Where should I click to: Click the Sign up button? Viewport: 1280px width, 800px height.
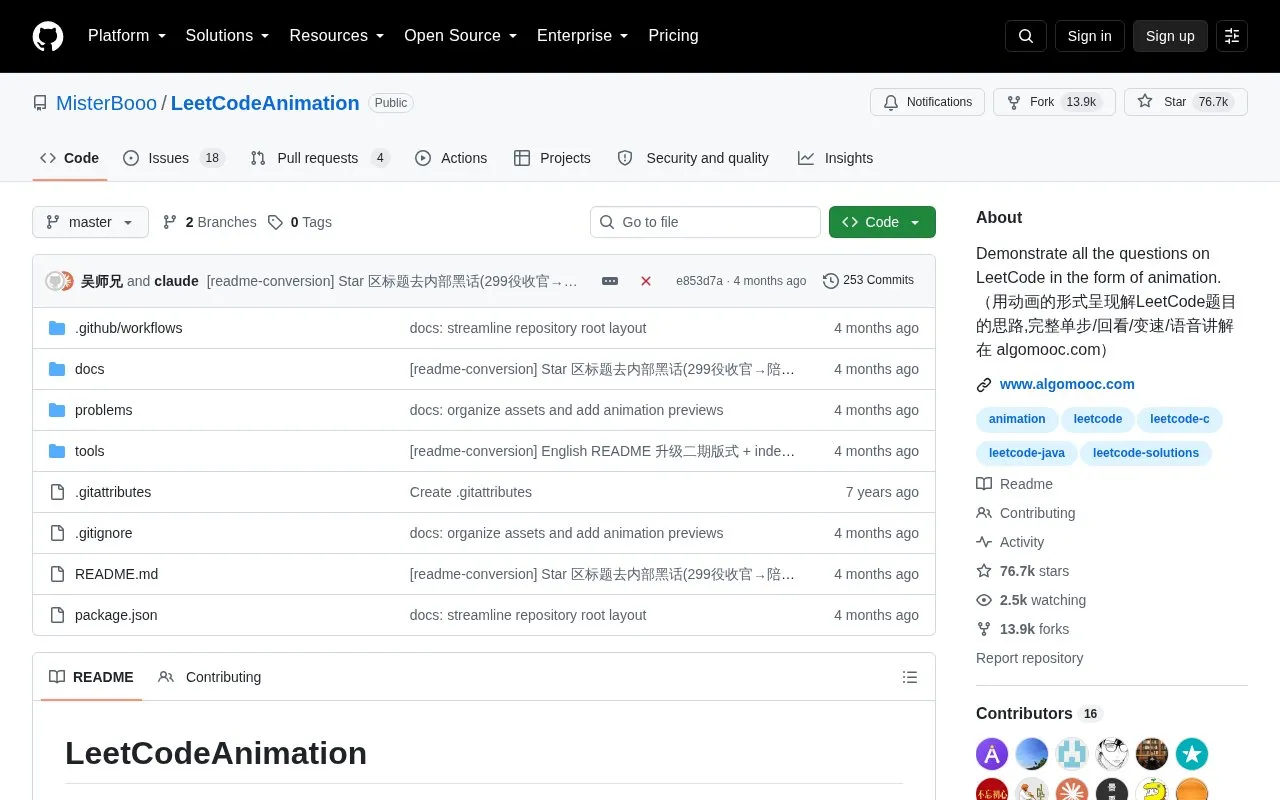pyautogui.click(x=1170, y=36)
